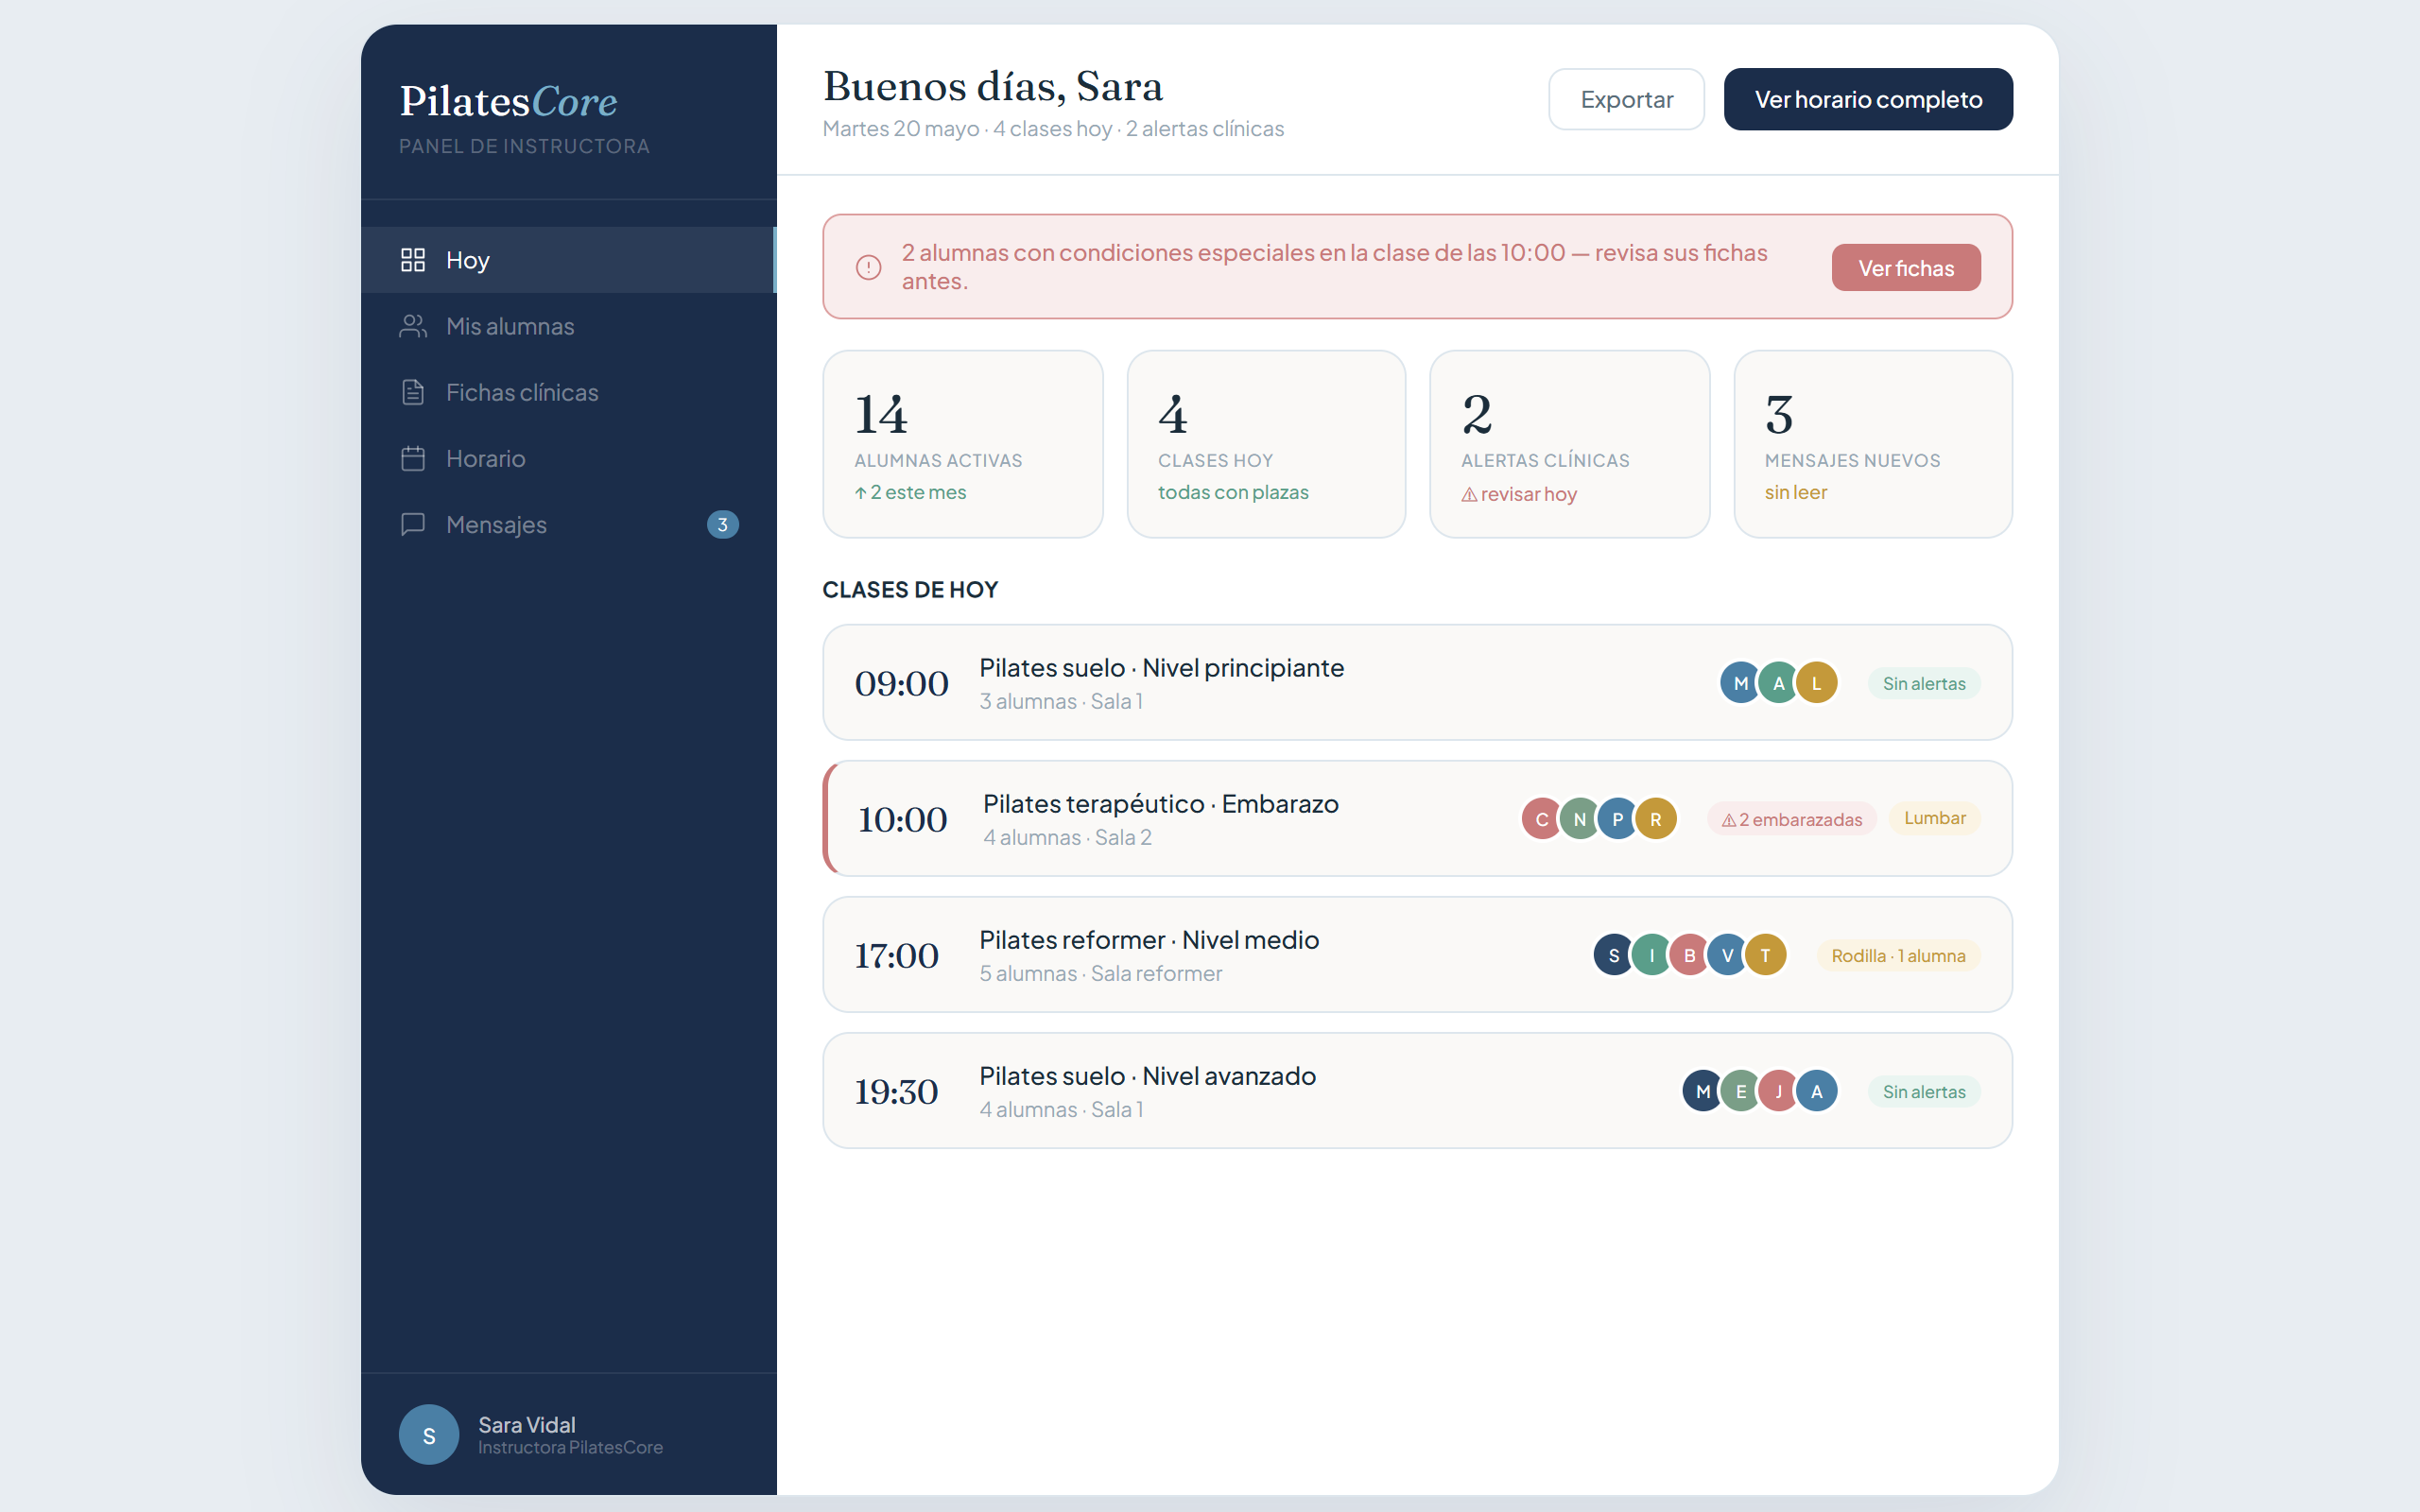Click avatar L in the 09:00 class
The width and height of the screenshot is (2420, 1512).
pos(1816,683)
